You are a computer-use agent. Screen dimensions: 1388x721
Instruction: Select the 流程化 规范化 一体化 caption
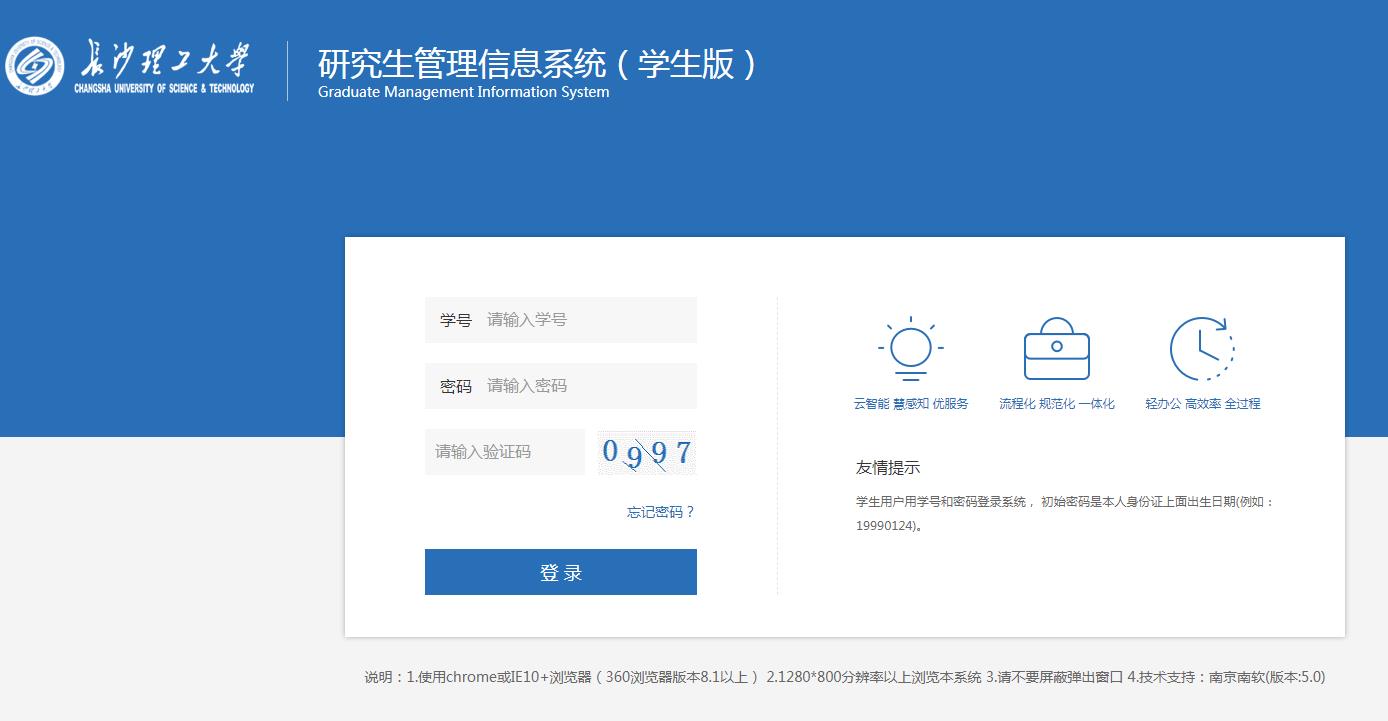point(1056,404)
